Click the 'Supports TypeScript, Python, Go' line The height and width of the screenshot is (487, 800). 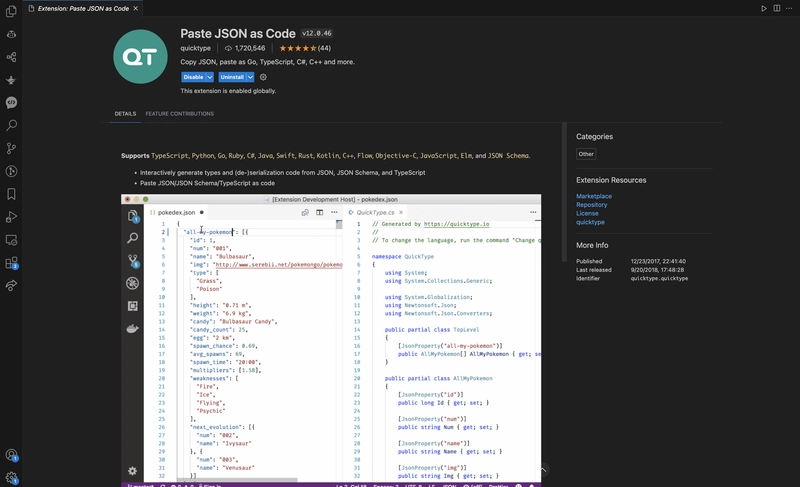[x=326, y=156]
